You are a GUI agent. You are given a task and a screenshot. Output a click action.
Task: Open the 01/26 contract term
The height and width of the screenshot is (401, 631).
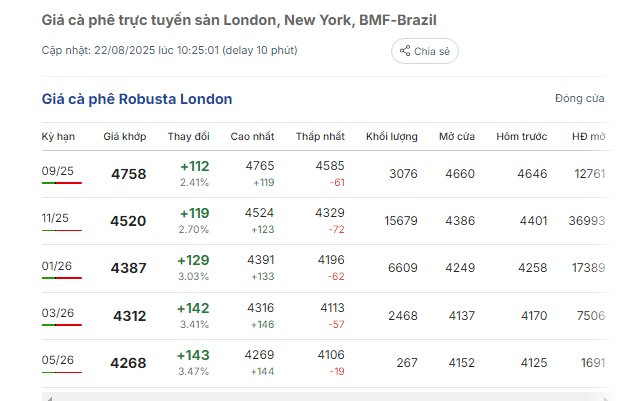coord(57,266)
